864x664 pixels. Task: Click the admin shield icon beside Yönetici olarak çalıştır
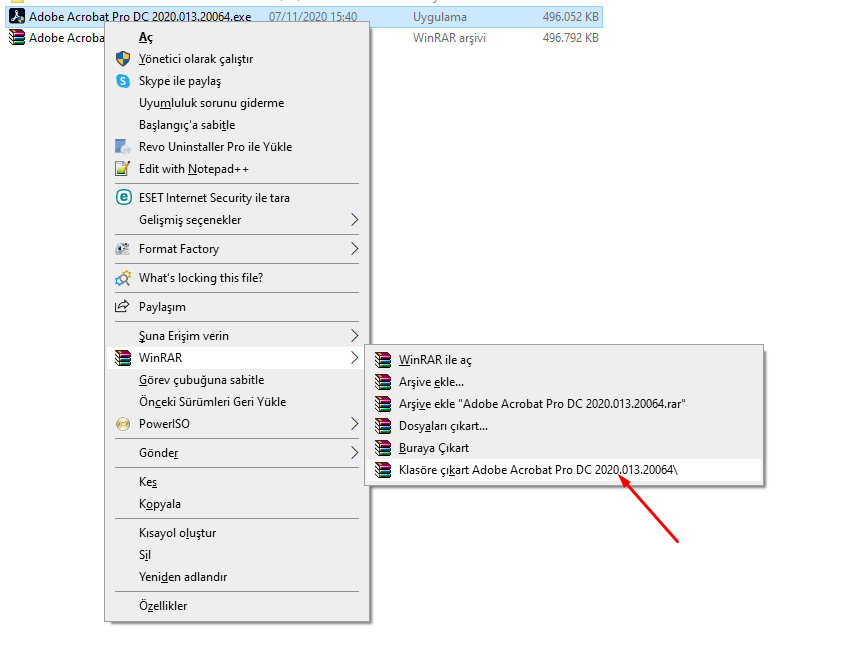123,58
